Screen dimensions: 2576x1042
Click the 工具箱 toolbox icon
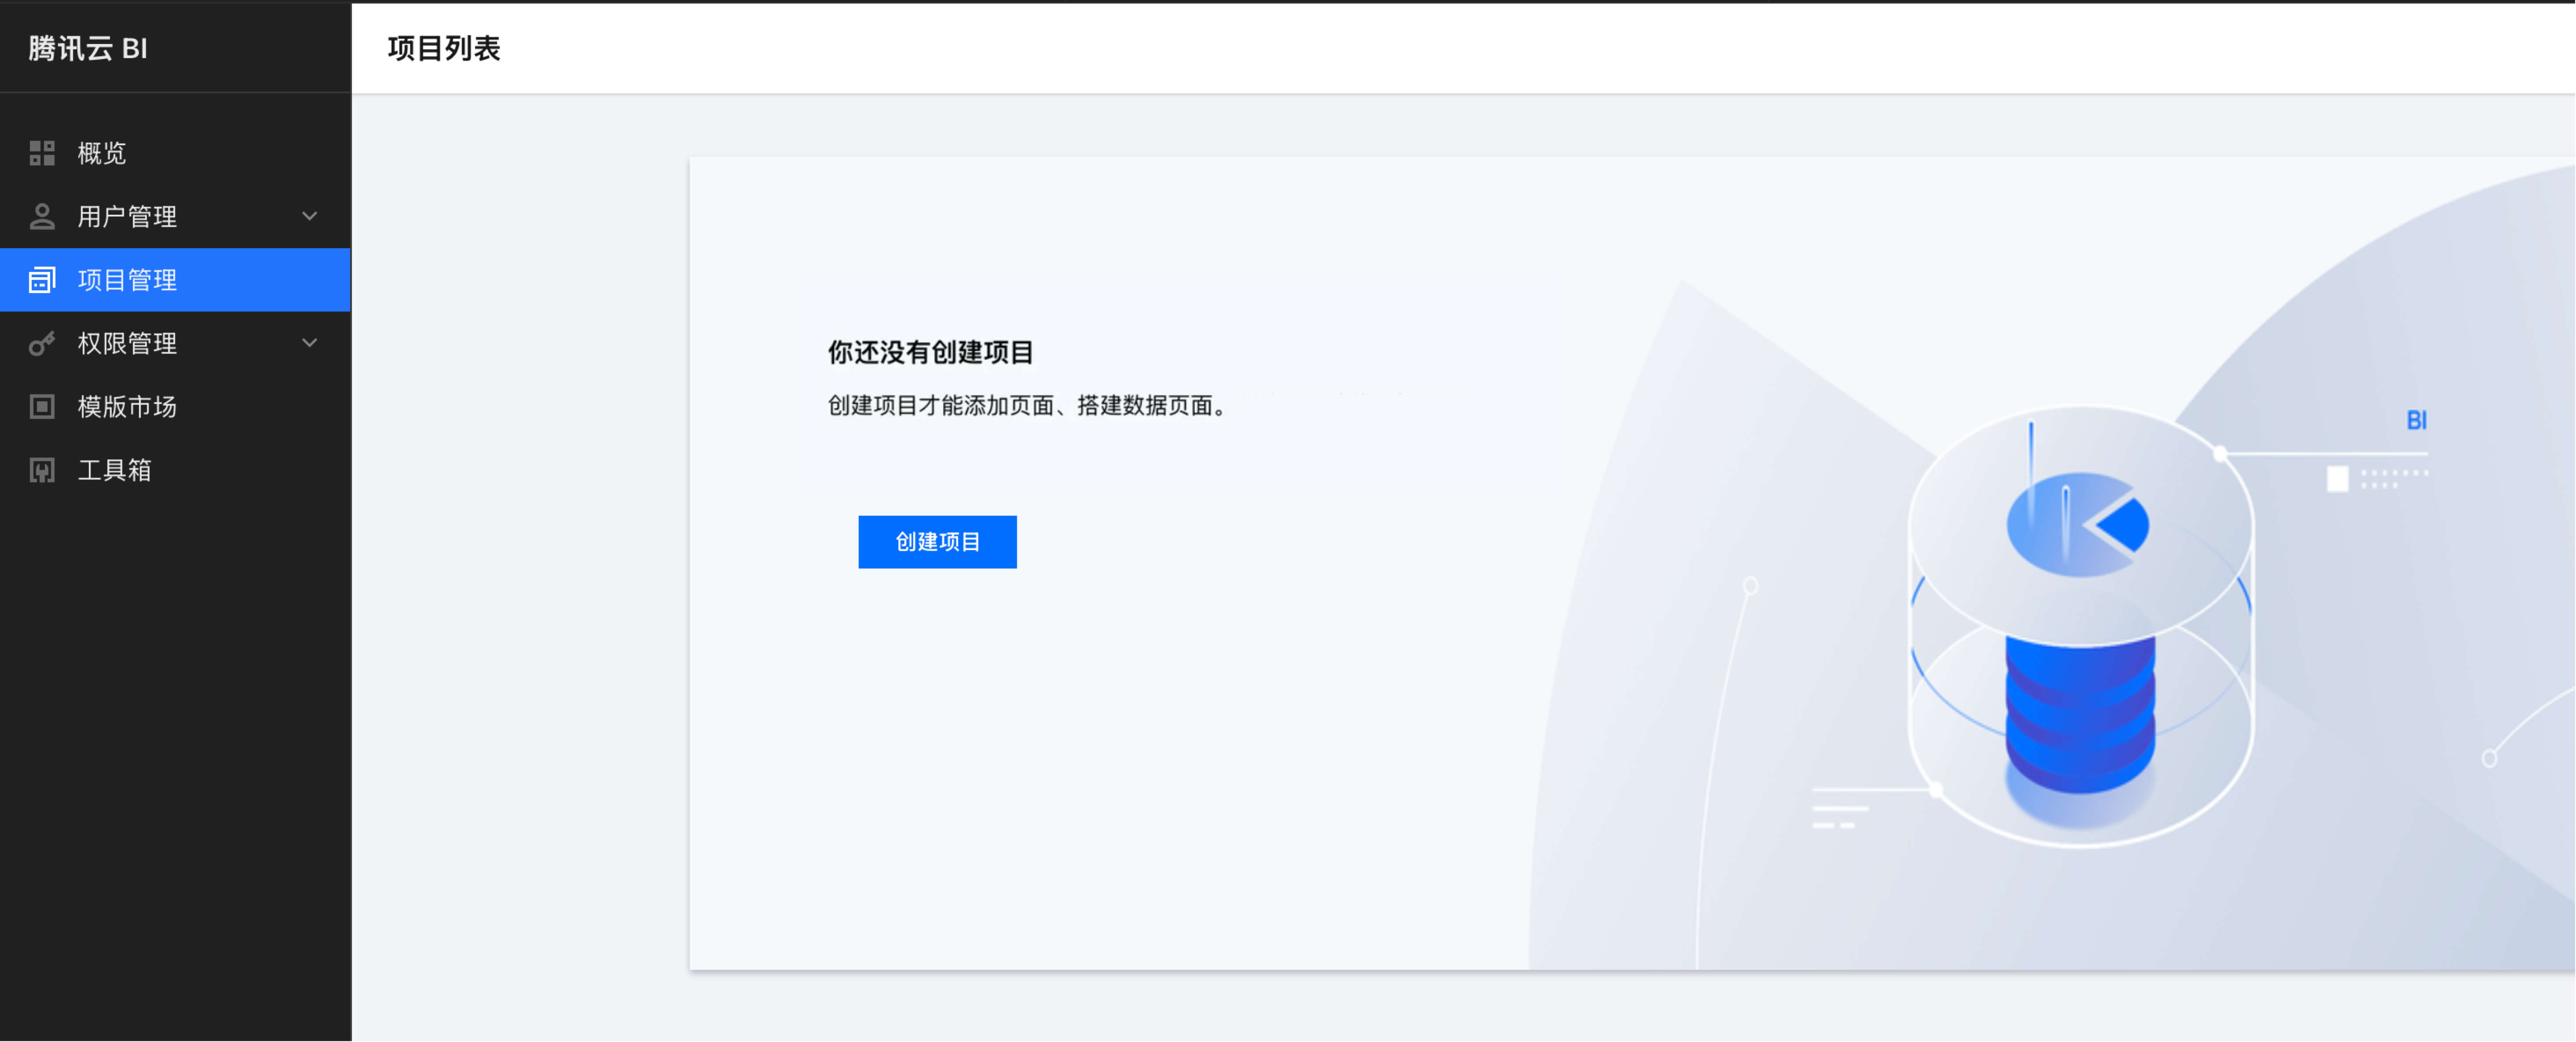click(x=42, y=470)
